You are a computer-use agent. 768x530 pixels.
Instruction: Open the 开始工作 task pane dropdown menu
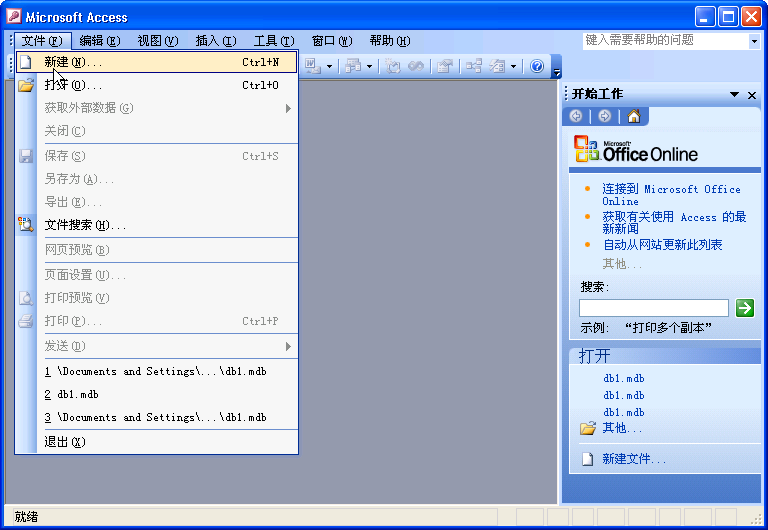[x=734, y=95]
